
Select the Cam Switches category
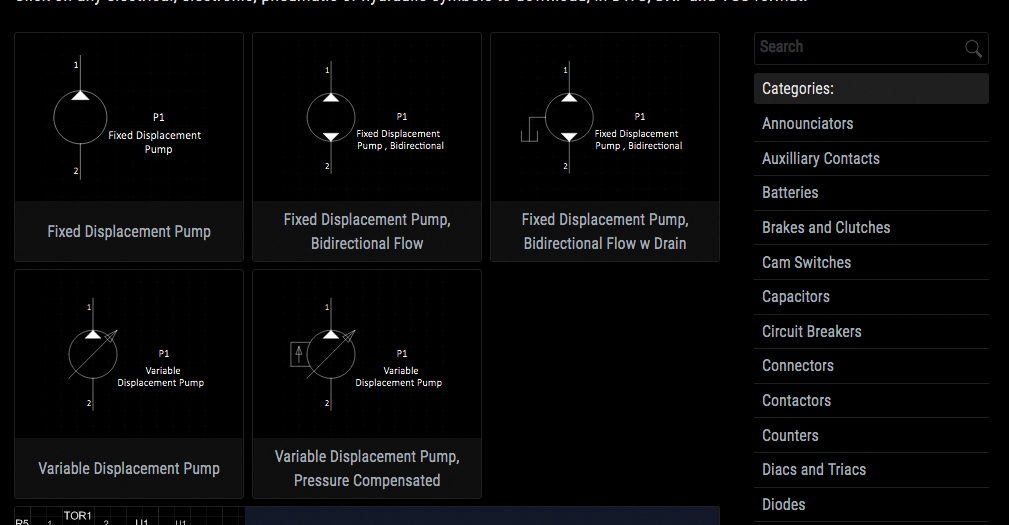point(806,262)
